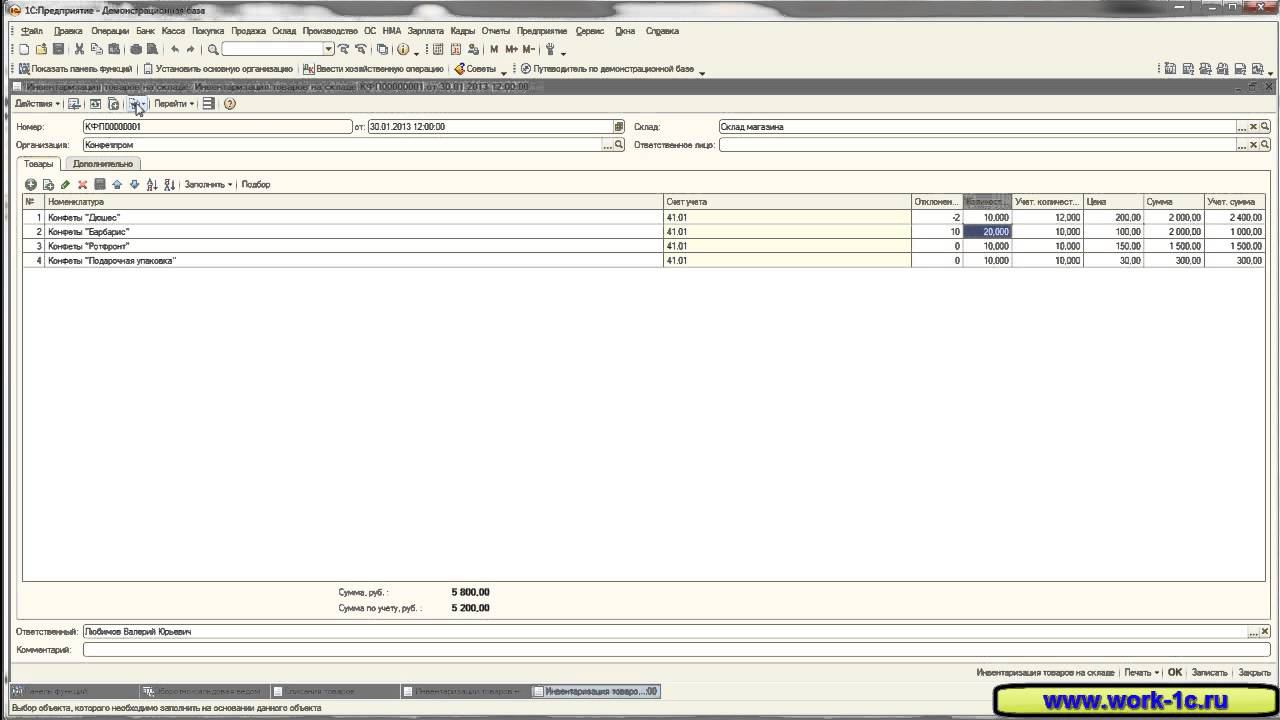Open the Файл menu
The height and width of the screenshot is (720, 1280).
pyautogui.click(x=31, y=31)
